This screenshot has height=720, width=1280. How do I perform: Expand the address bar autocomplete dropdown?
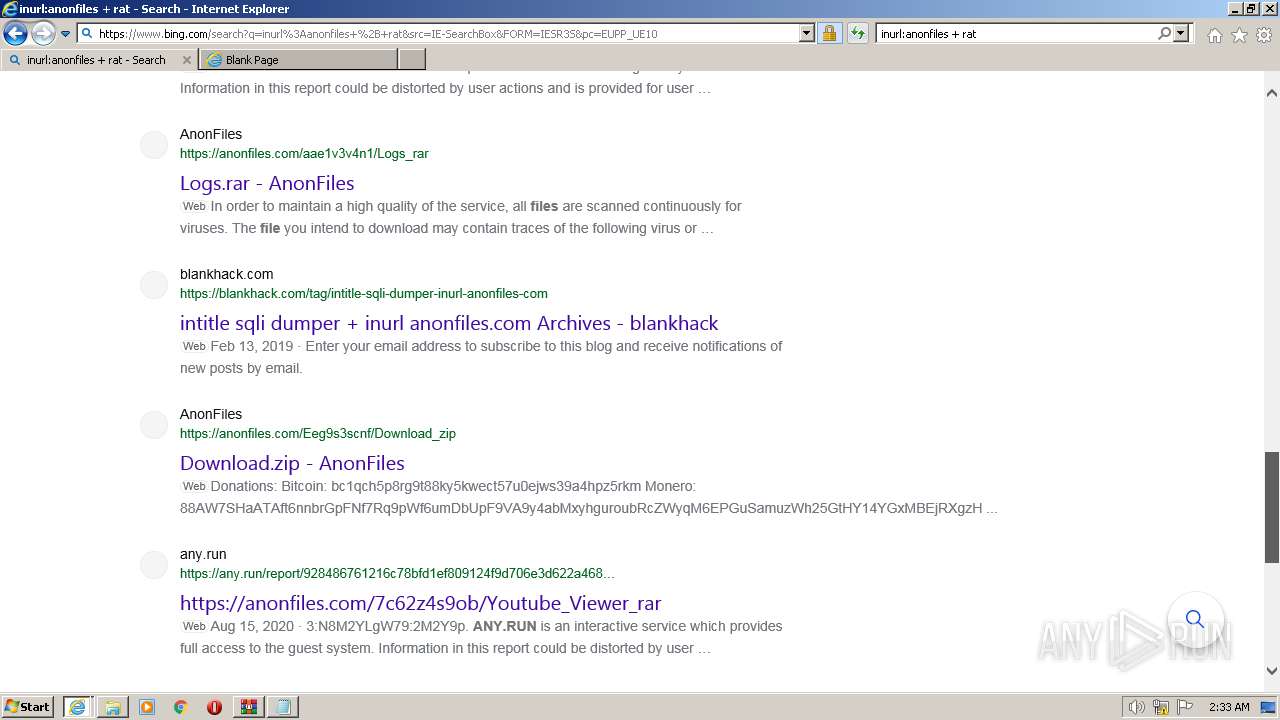point(807,33)
